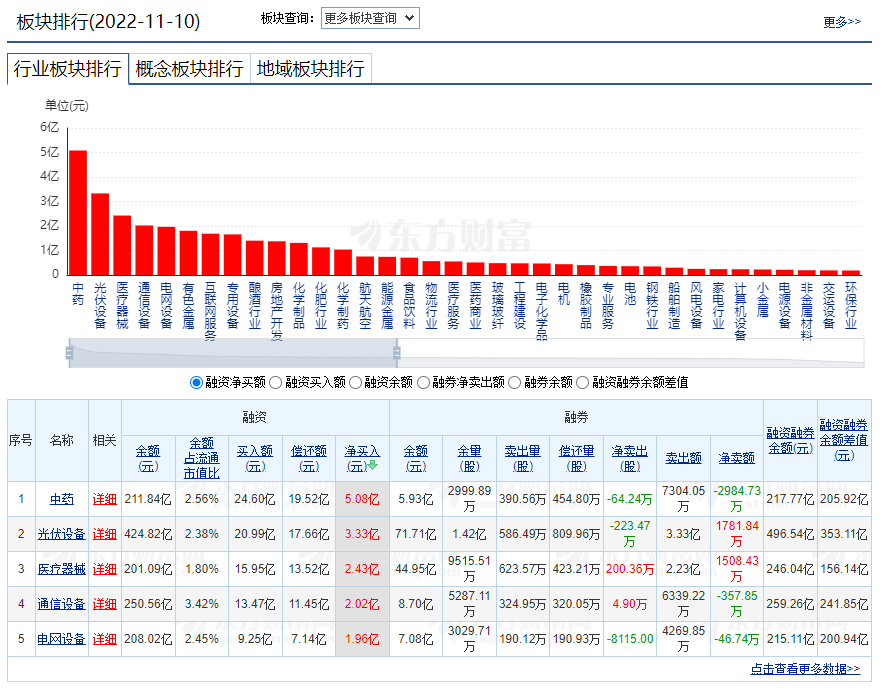Click 详细 link in the 光伏设备 row
The height and width of the screenshot is (694, 890).
pos(104,534)
